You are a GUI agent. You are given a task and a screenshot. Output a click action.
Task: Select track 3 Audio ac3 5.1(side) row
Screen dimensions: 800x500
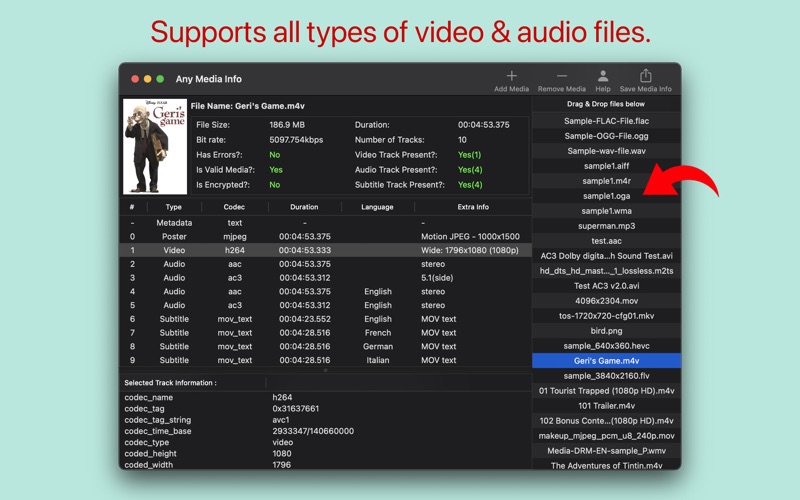coord(326,278)
